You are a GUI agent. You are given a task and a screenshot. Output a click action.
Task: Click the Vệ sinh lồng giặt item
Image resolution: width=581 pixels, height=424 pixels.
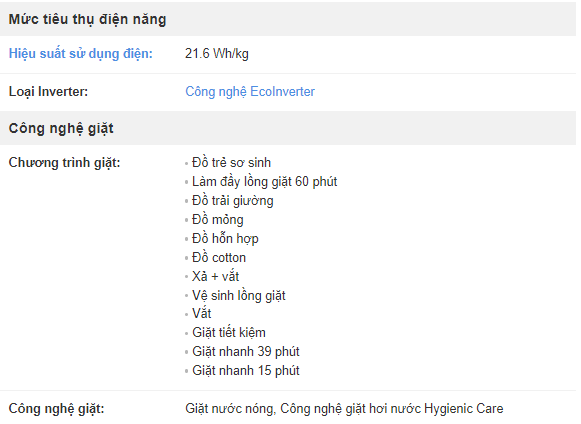tap(239, 295)
